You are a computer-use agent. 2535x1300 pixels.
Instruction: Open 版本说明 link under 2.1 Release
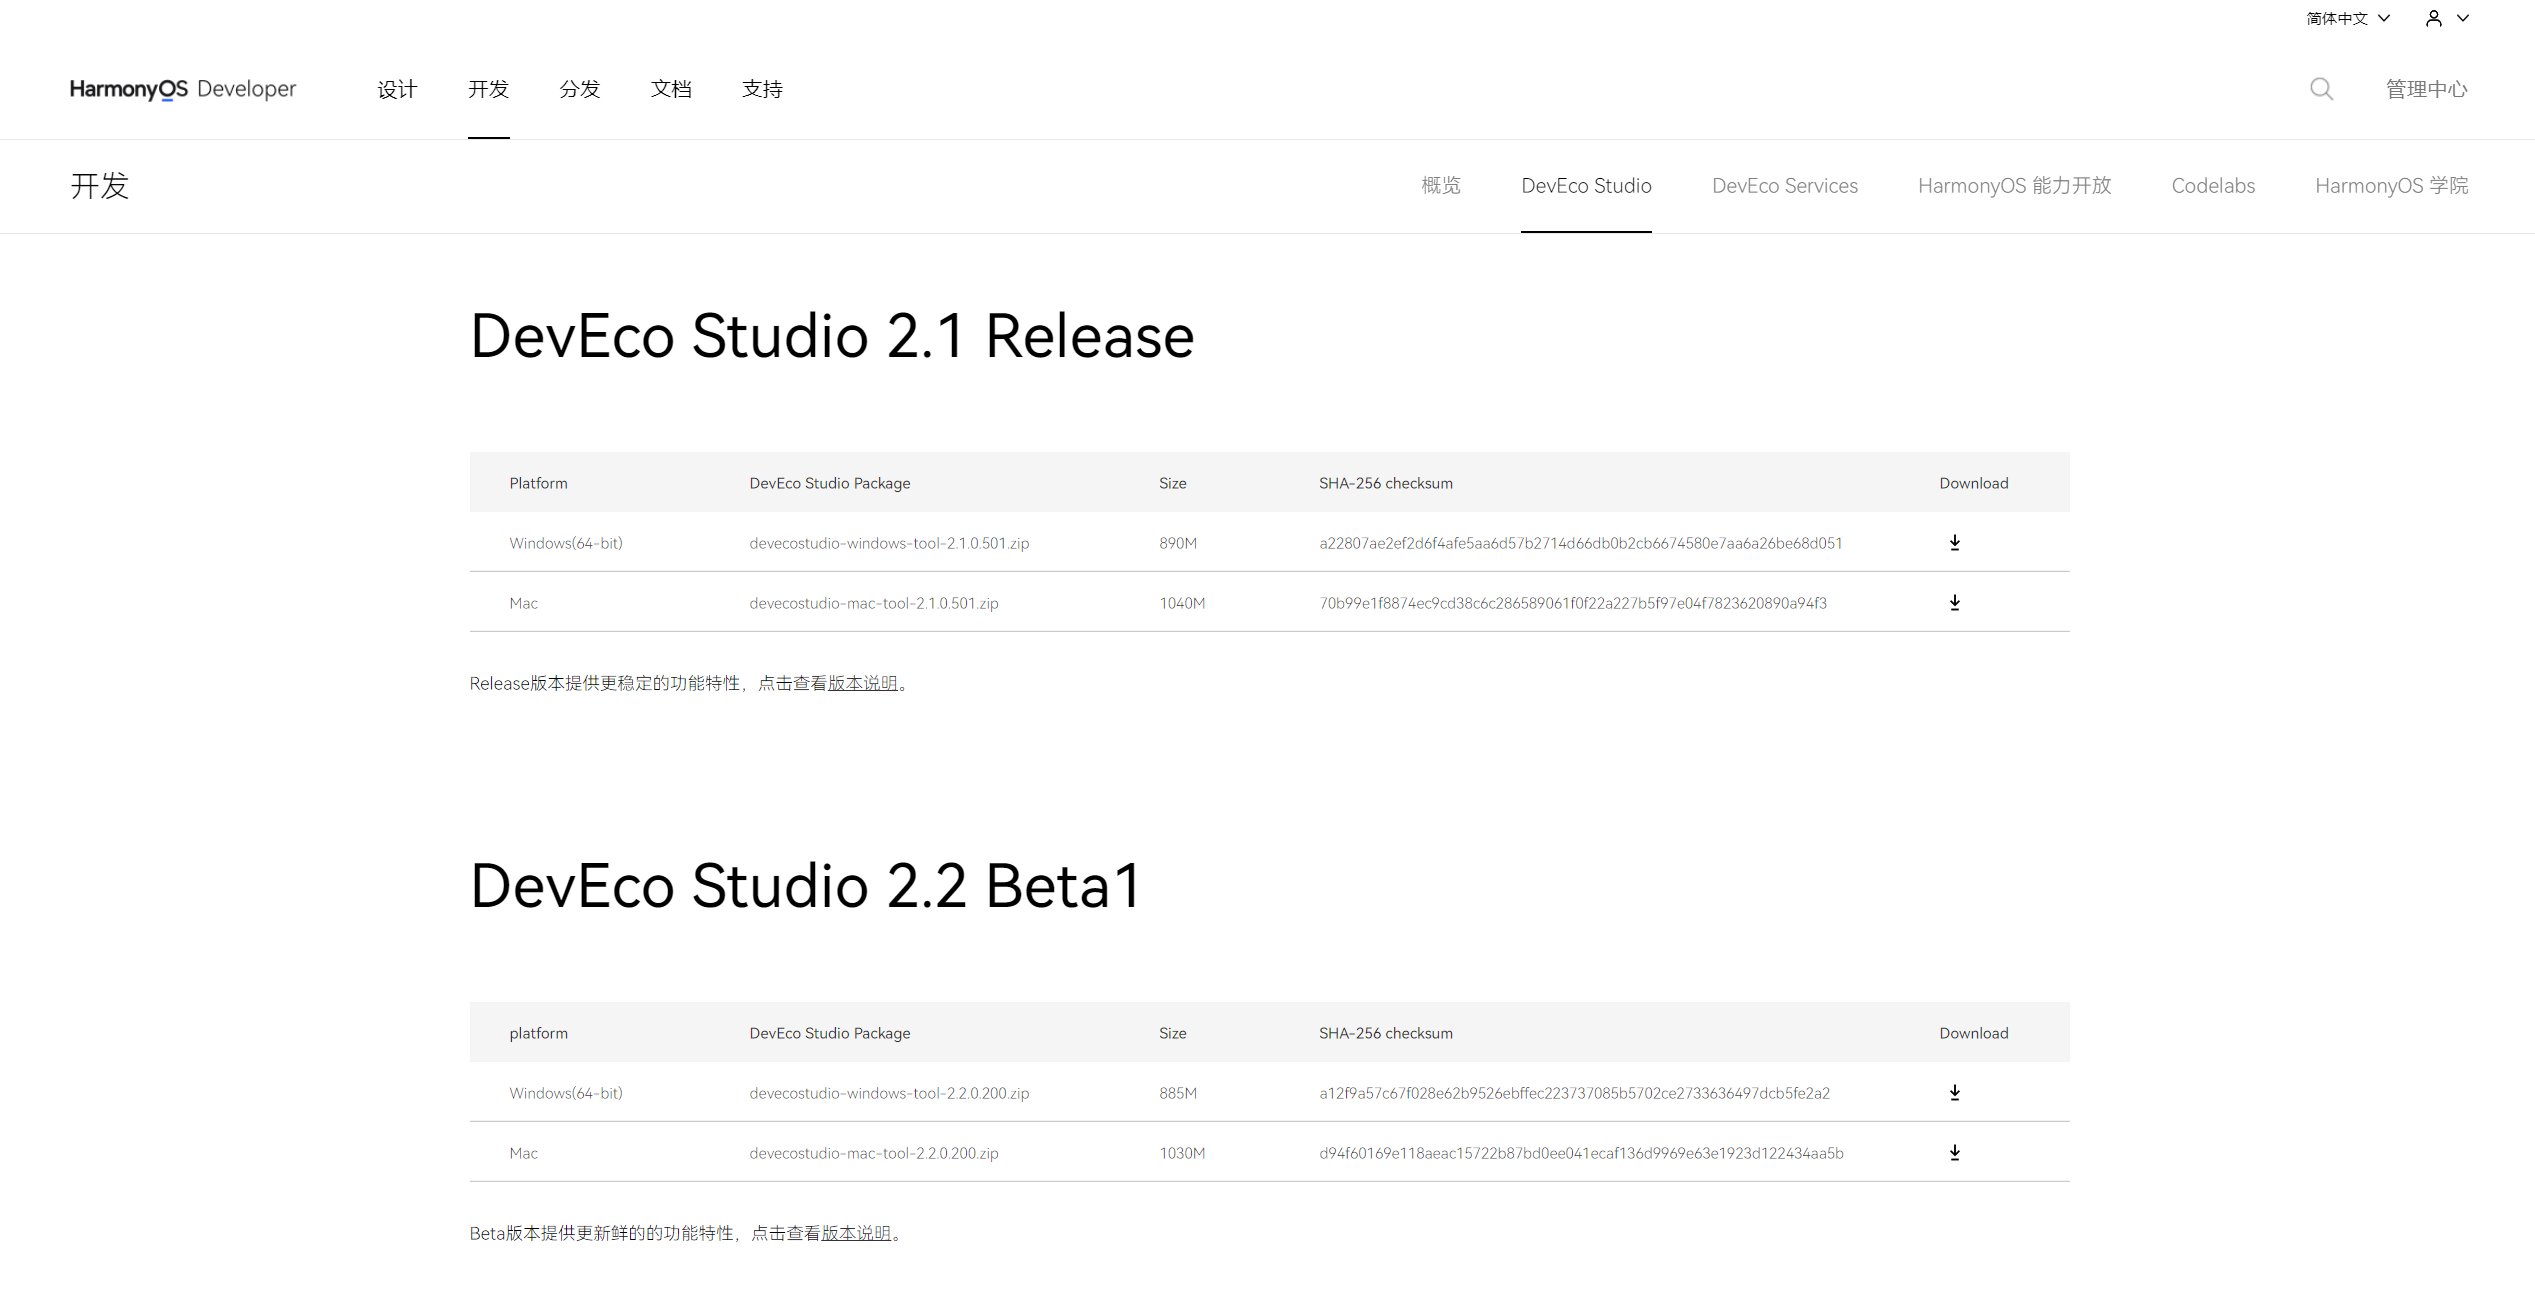[x=862, y=683]
